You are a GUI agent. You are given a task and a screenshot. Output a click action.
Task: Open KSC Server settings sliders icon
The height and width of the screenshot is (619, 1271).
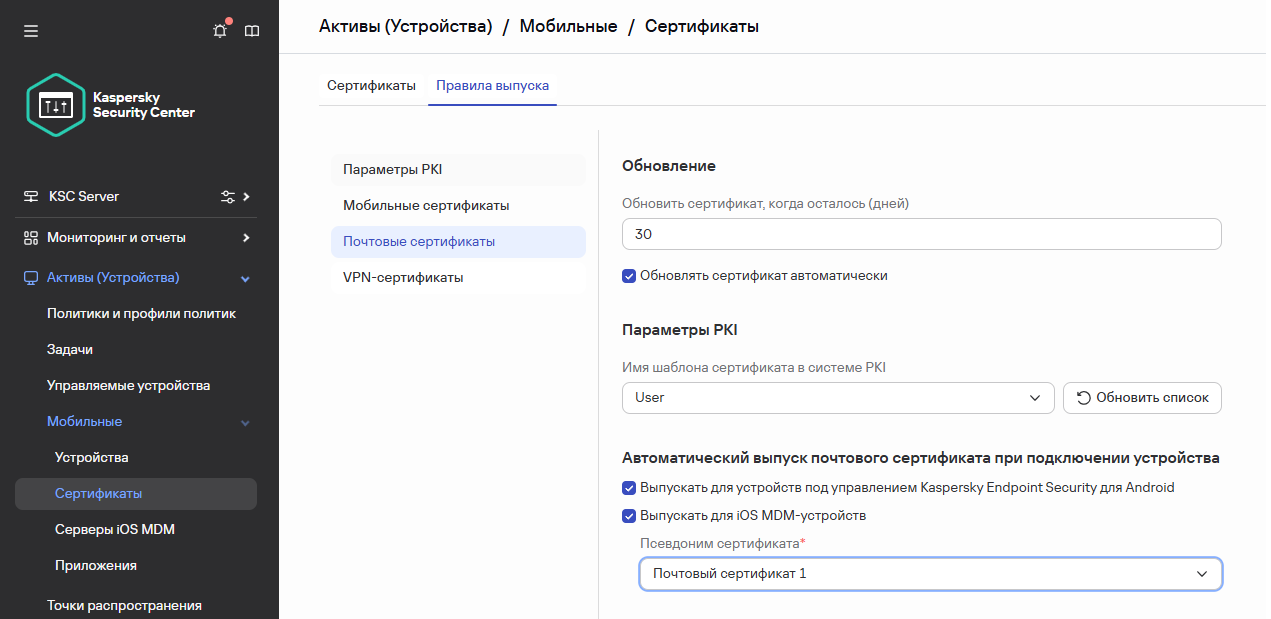[228, 197]
